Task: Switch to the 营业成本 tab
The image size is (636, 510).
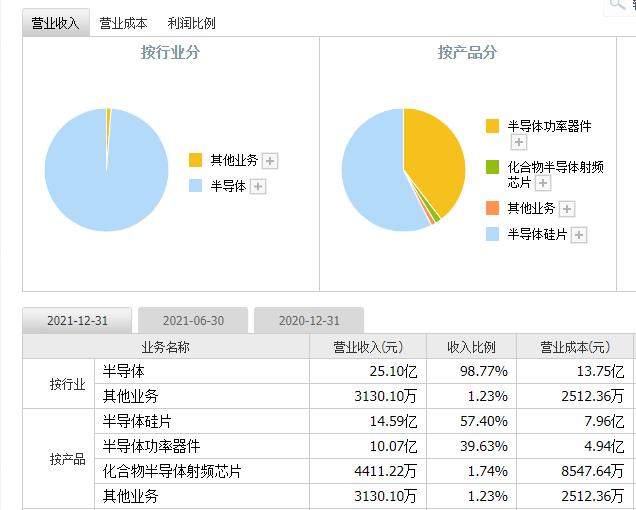Action: pos(123,23)
